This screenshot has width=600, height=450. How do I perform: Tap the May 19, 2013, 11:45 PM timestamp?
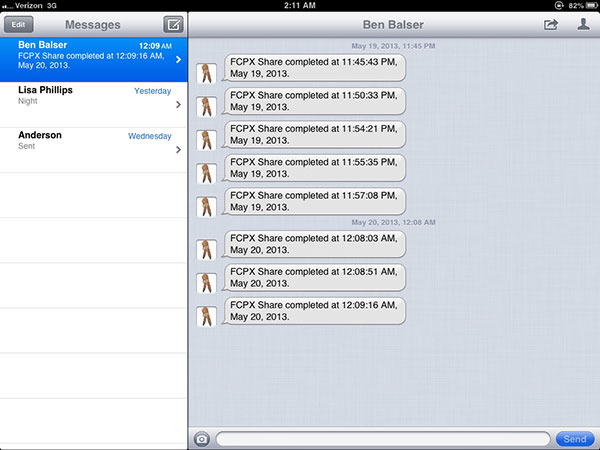pos(393,46)
